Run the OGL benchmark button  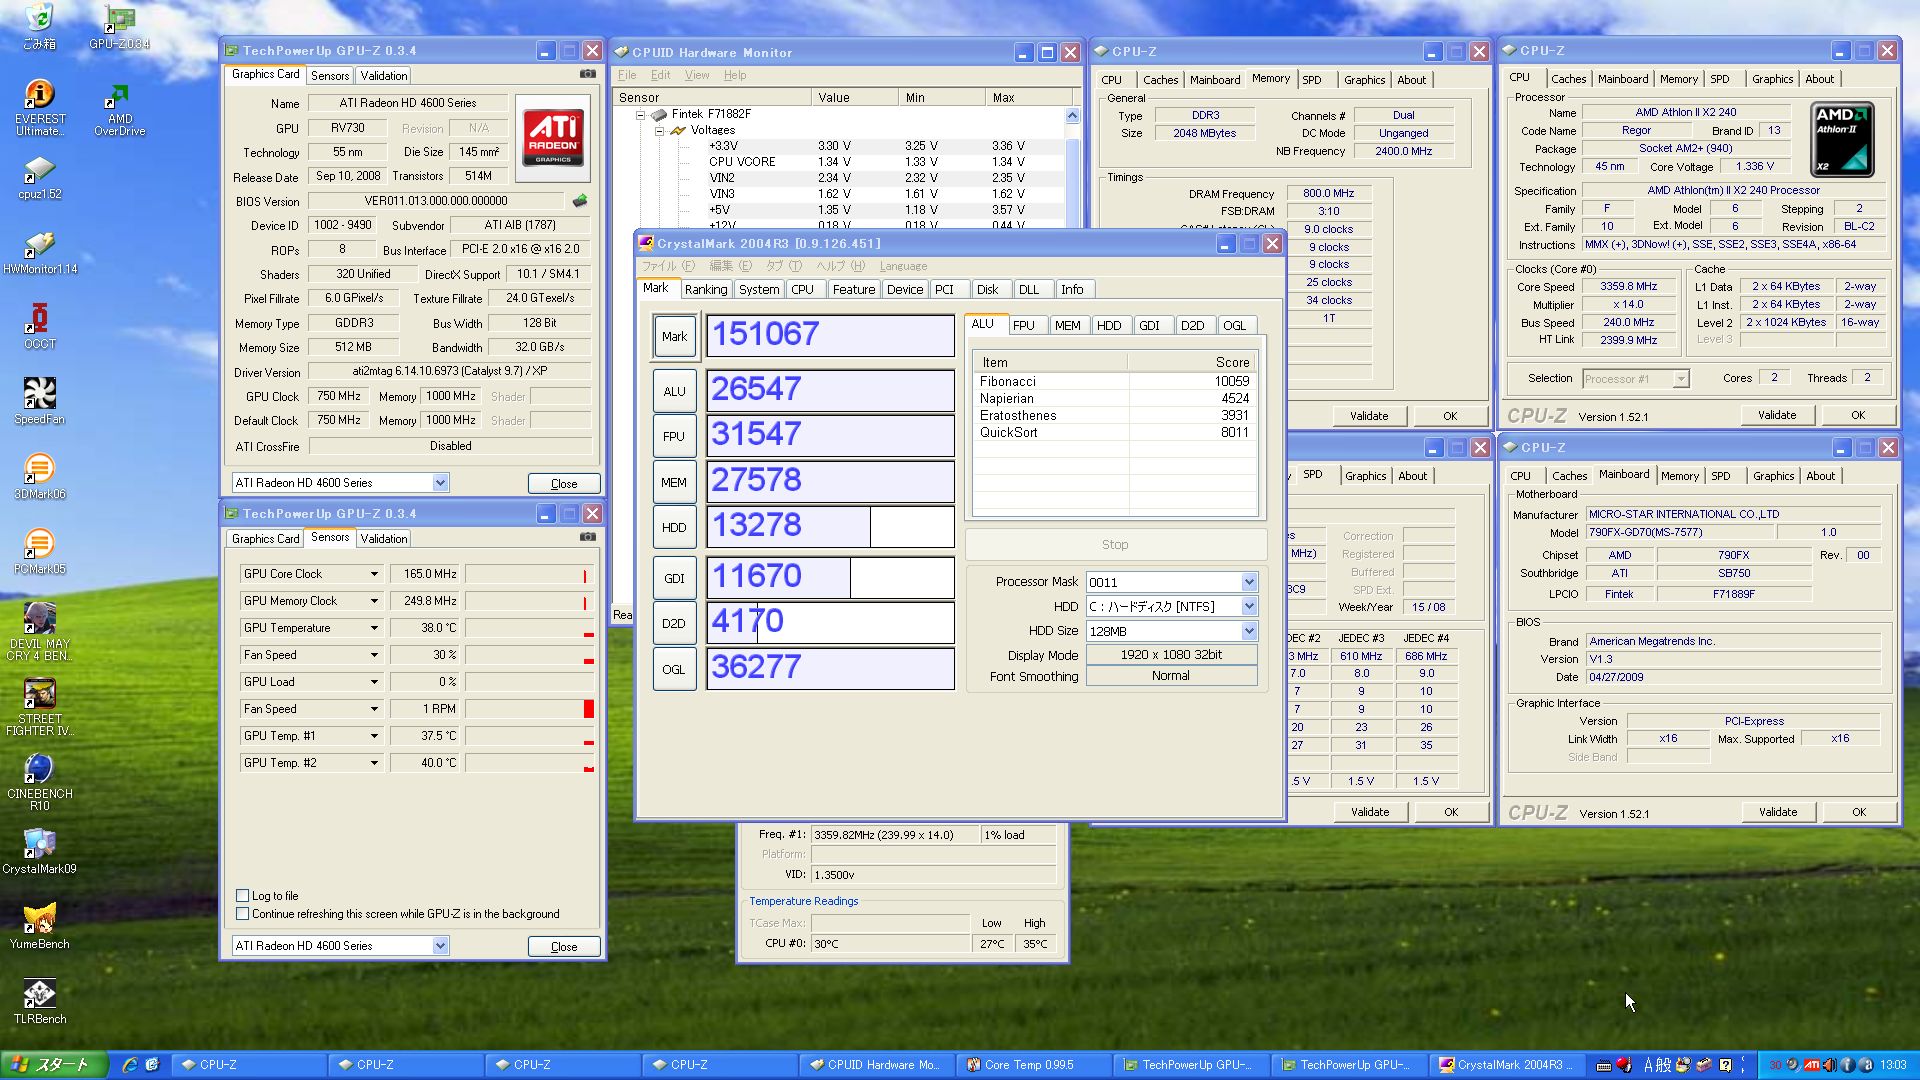674,669
